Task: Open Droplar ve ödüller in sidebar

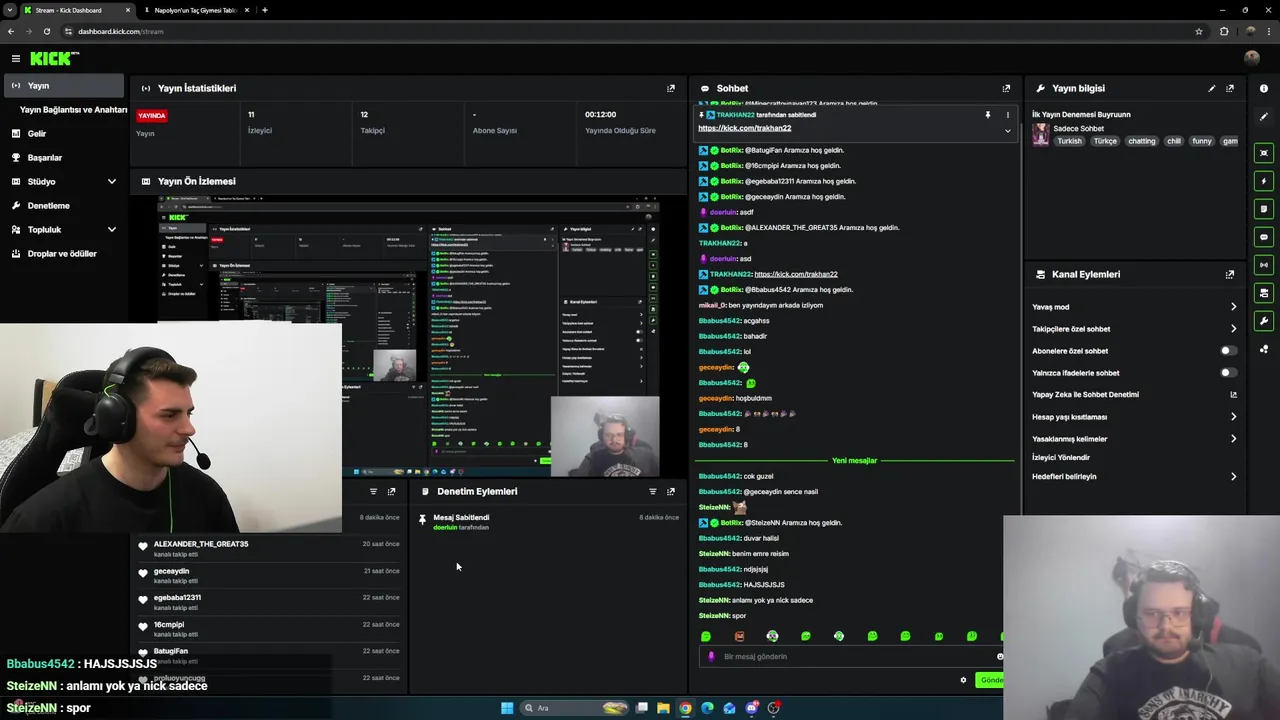Action: (x=64, y=254)
